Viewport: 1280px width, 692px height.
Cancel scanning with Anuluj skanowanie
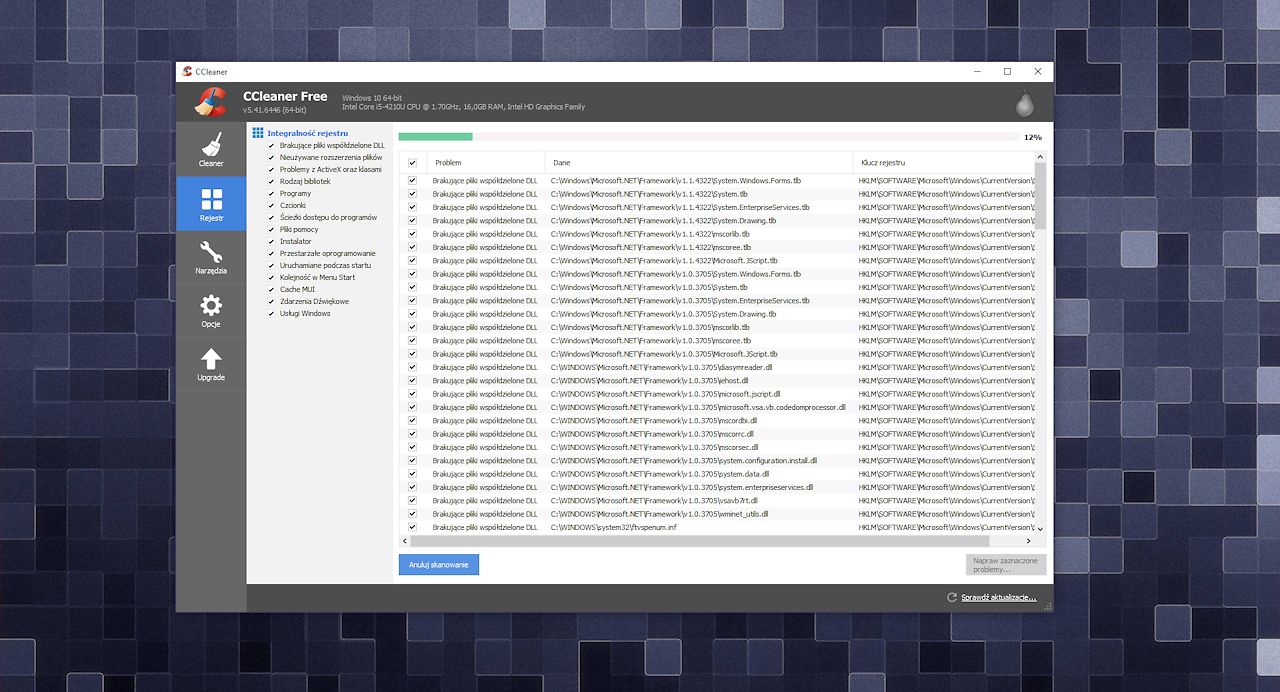(439, 565)
